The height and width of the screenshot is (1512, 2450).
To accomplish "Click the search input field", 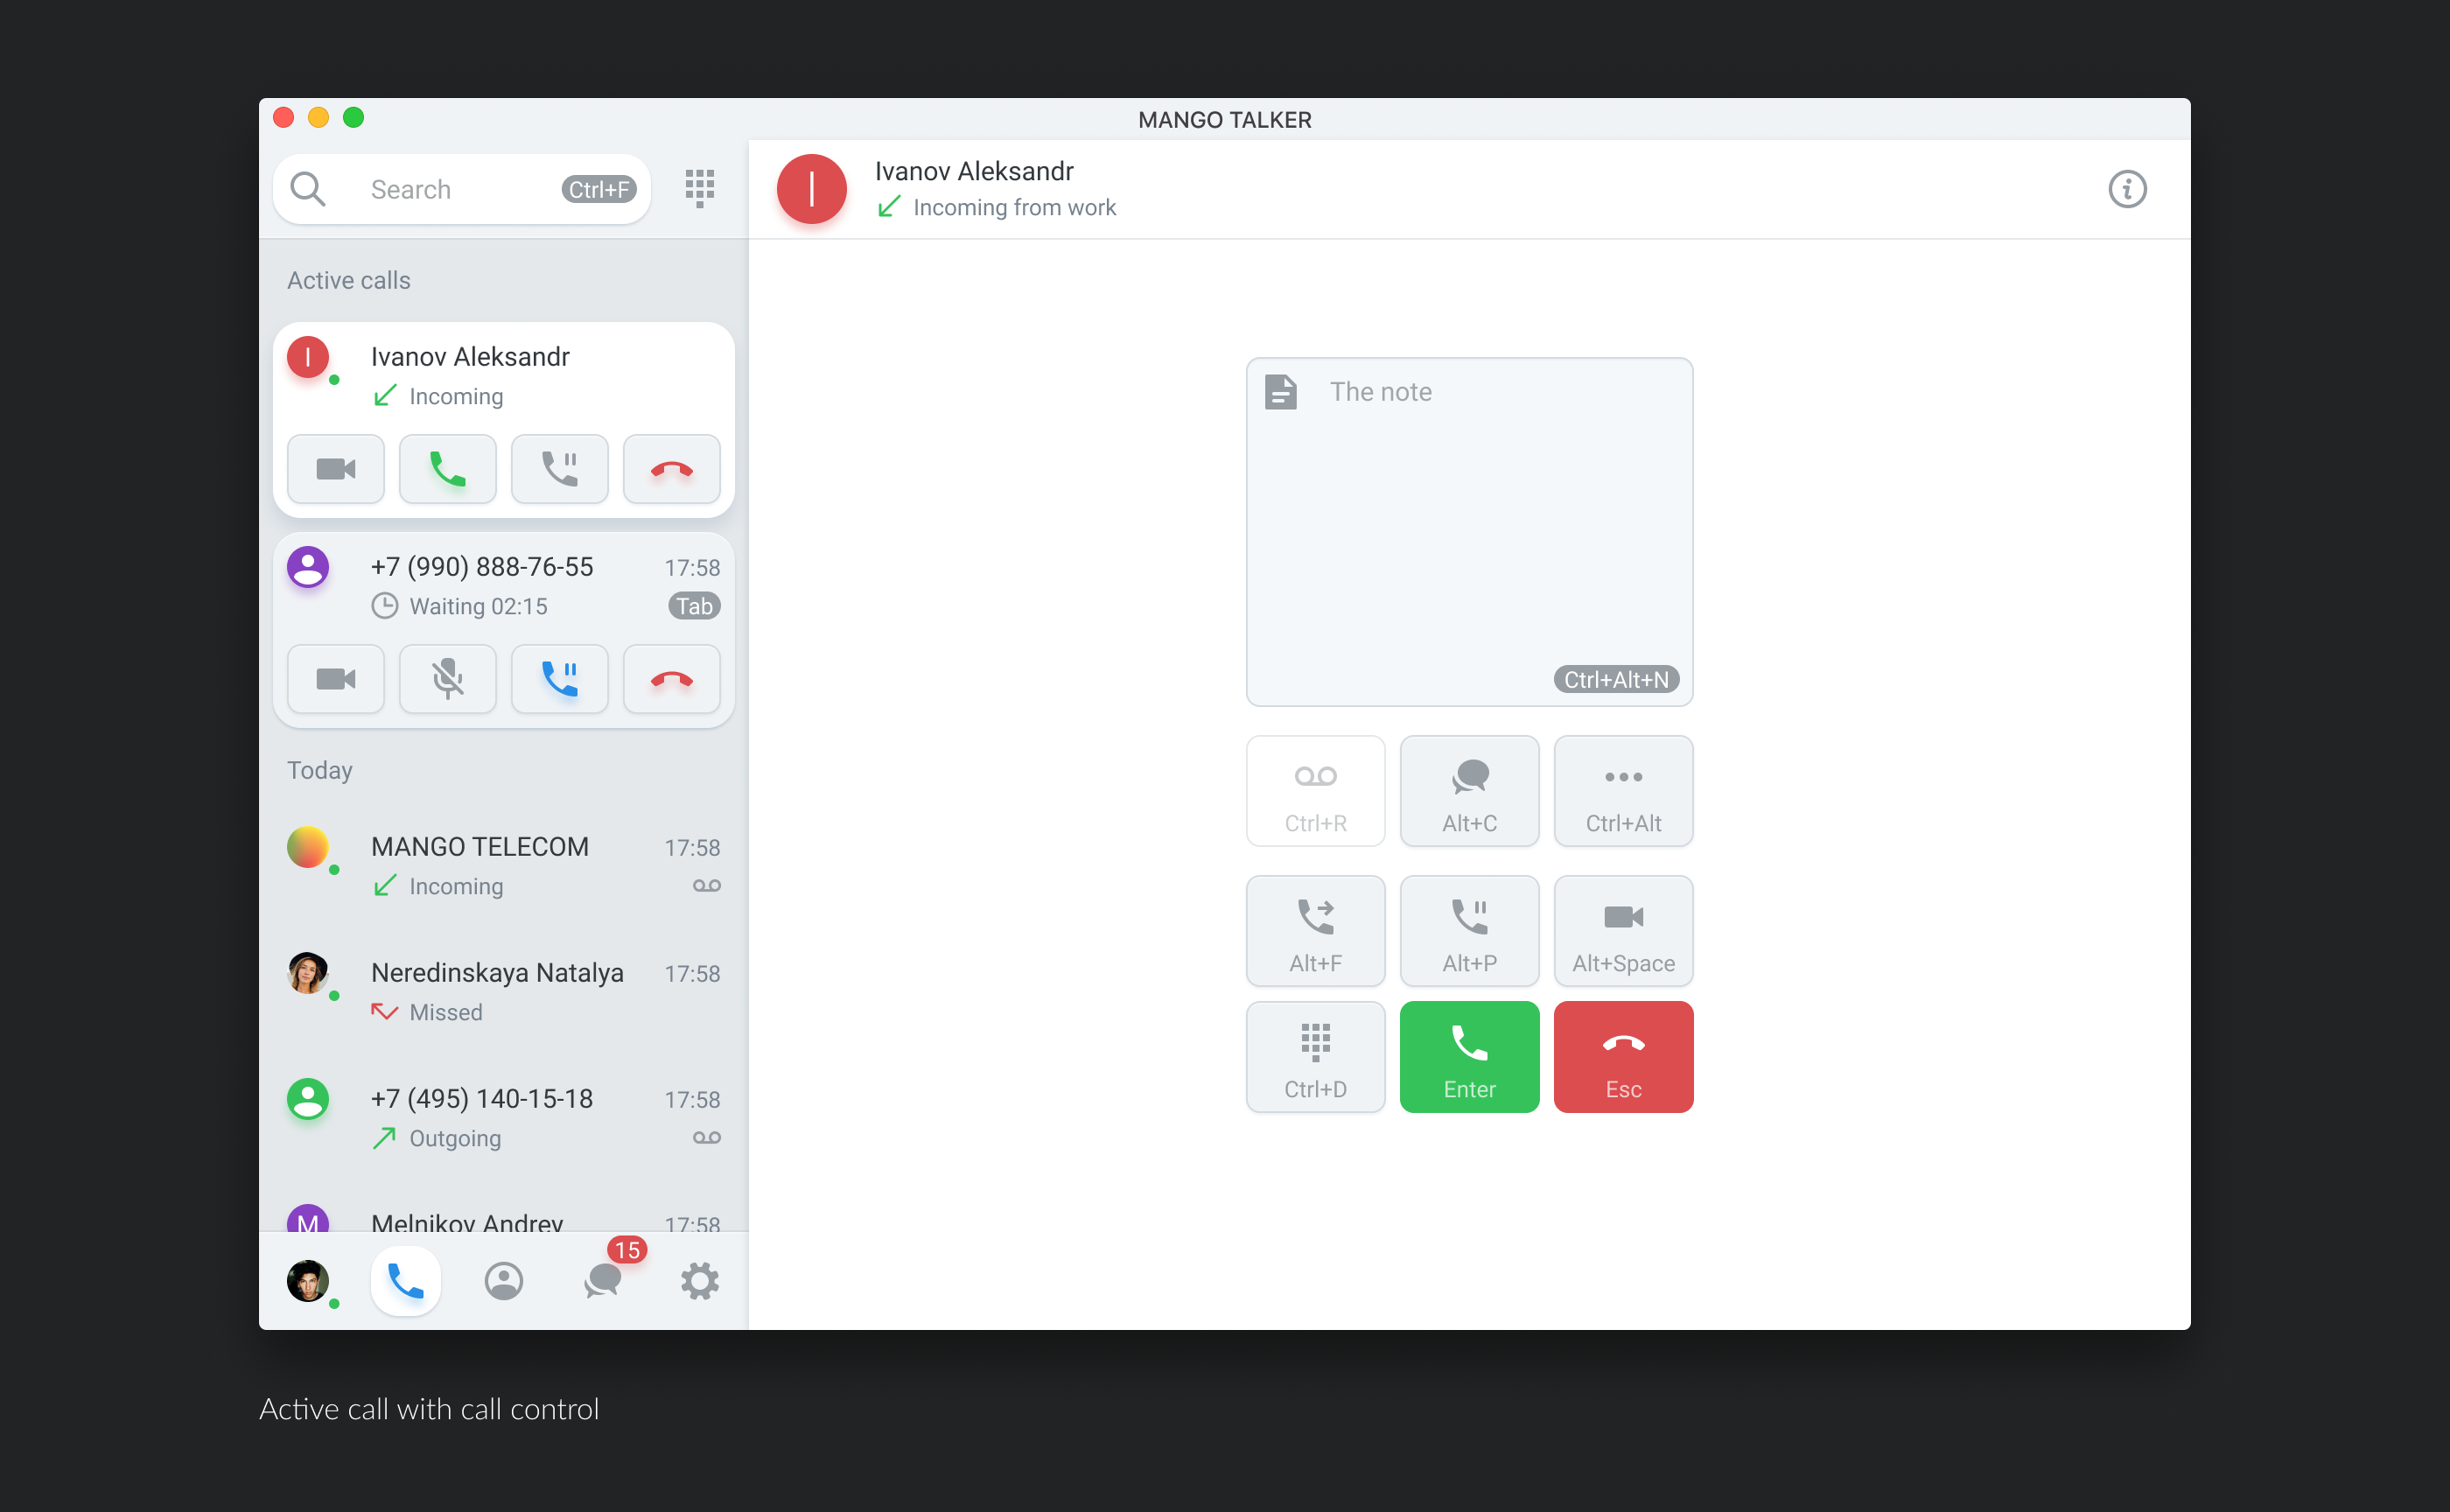I will click(x=460, y=187).
